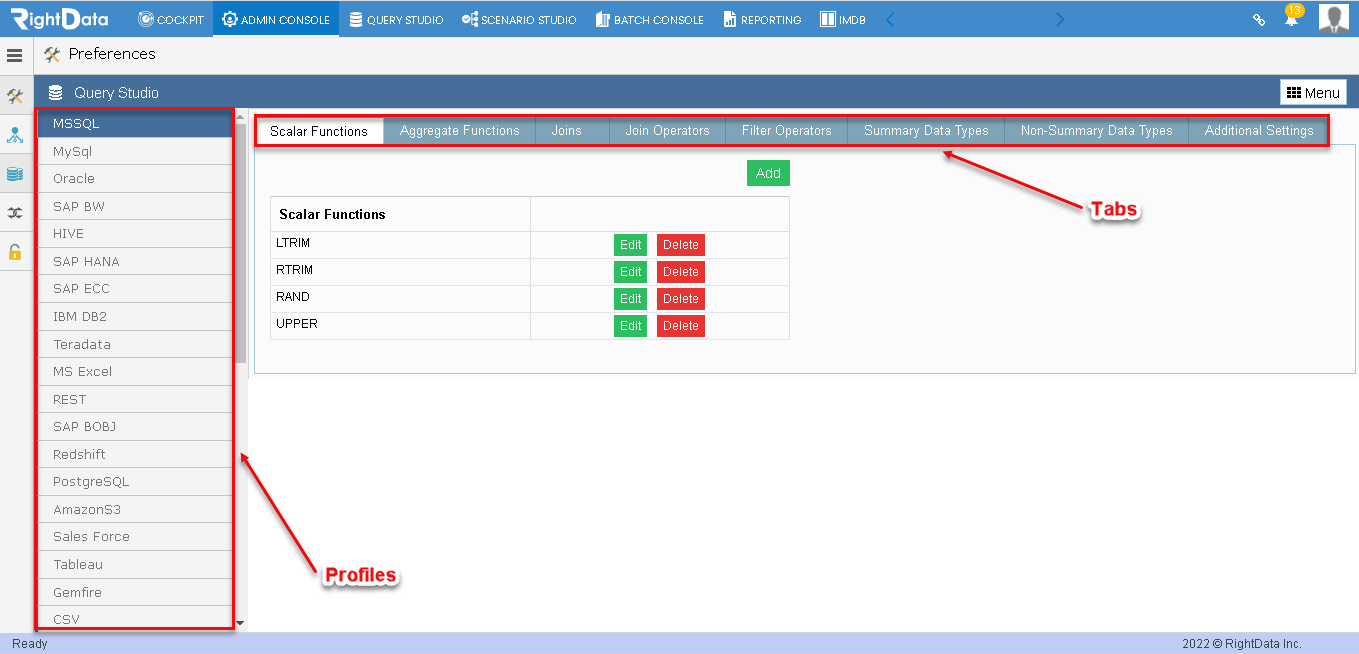Click the notification bell icon

[x=1291, y=19]
